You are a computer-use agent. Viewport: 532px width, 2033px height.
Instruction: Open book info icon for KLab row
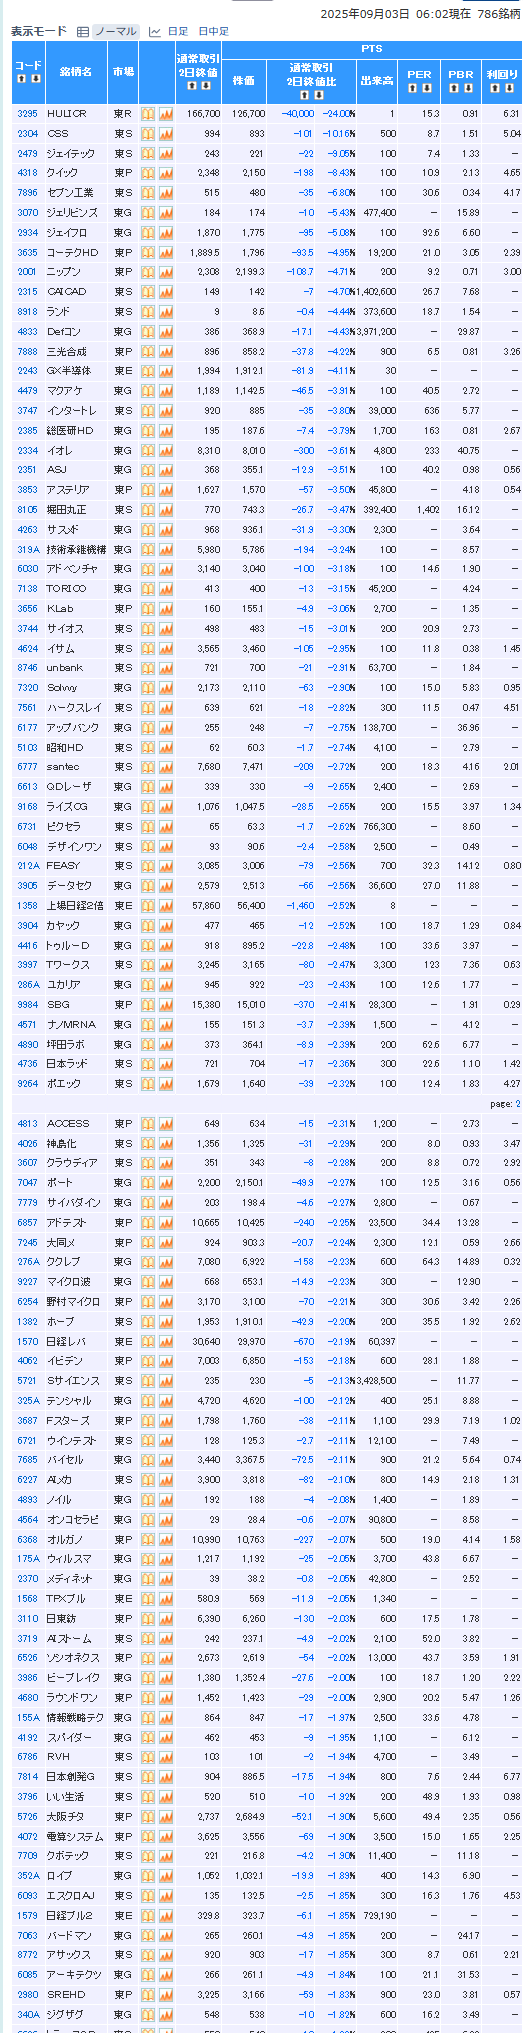(x=147, y=608)
